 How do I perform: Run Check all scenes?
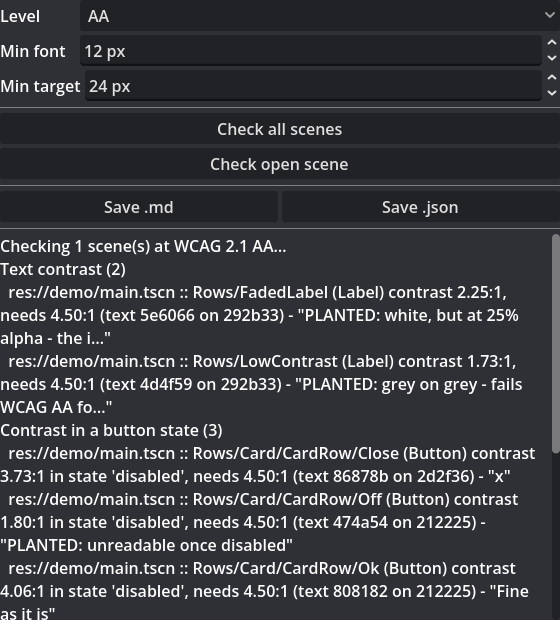tap(280, 129)
